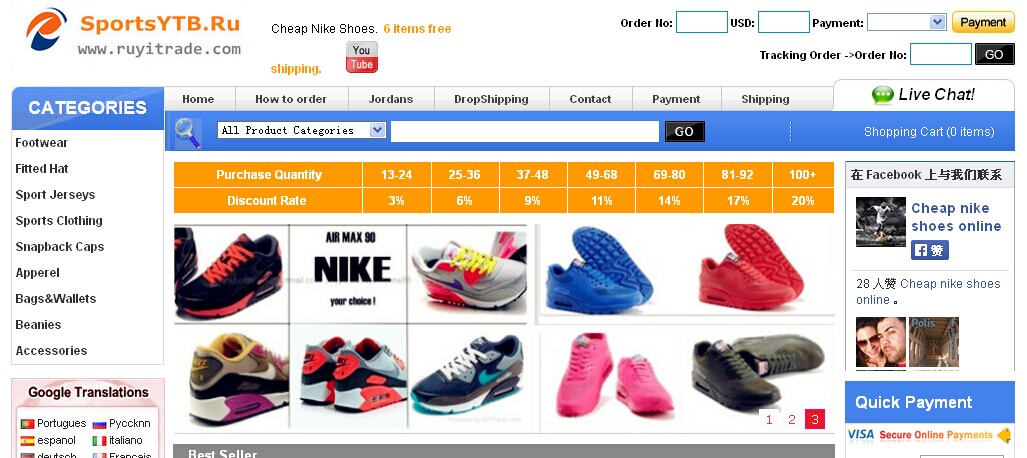
Task: Click the Spanish flag translation
Action: (28, 441)
